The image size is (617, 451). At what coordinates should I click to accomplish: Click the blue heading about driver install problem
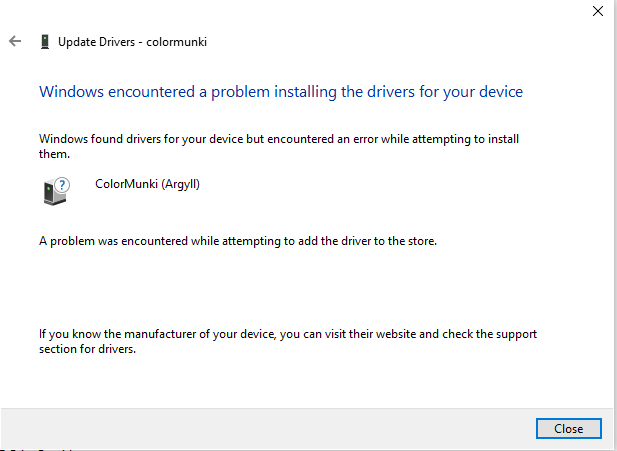pos(280,92)
